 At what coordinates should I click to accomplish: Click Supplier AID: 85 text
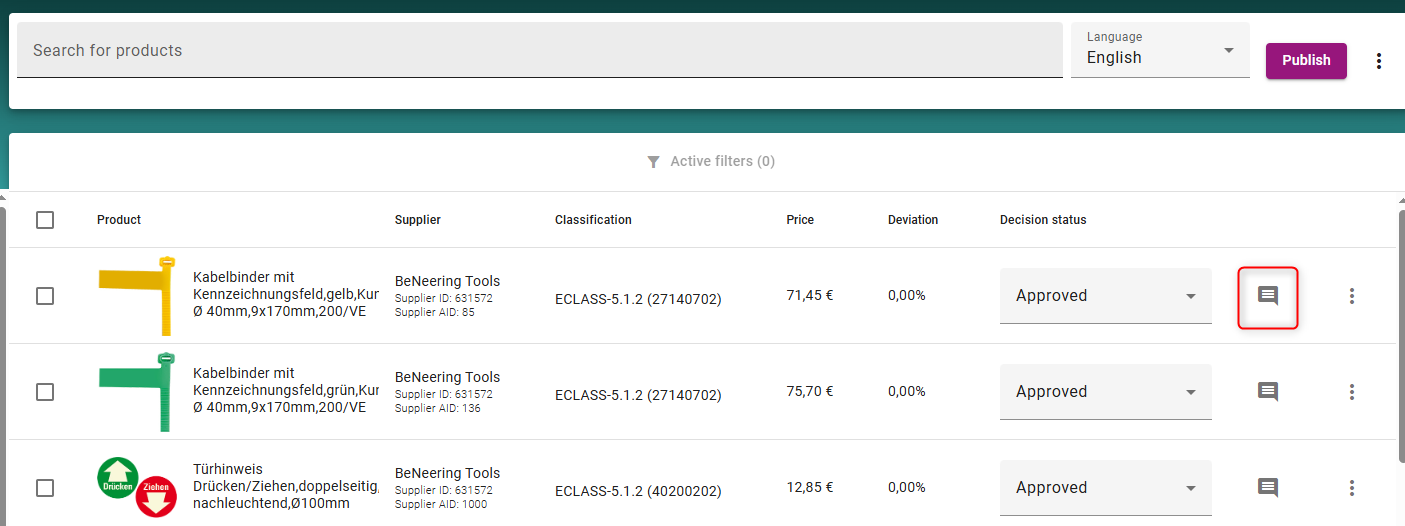[435, 313]
